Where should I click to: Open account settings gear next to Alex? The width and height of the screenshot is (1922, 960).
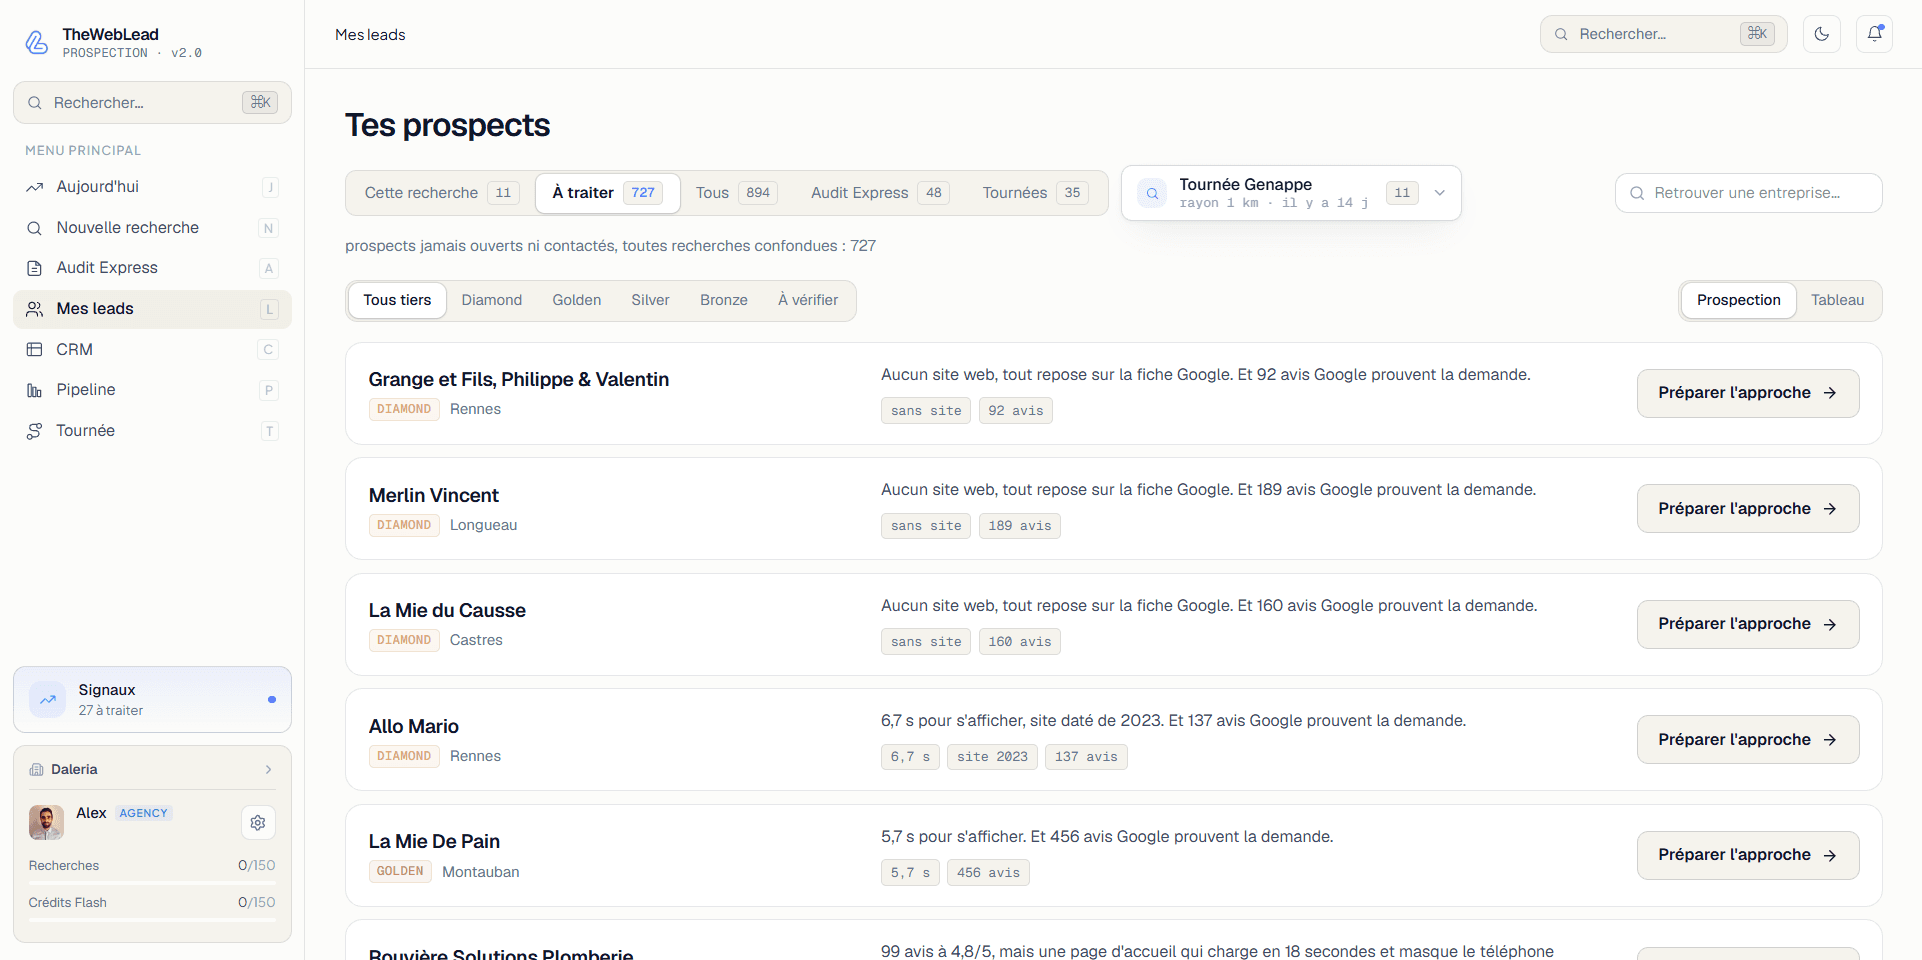(258, 823)
